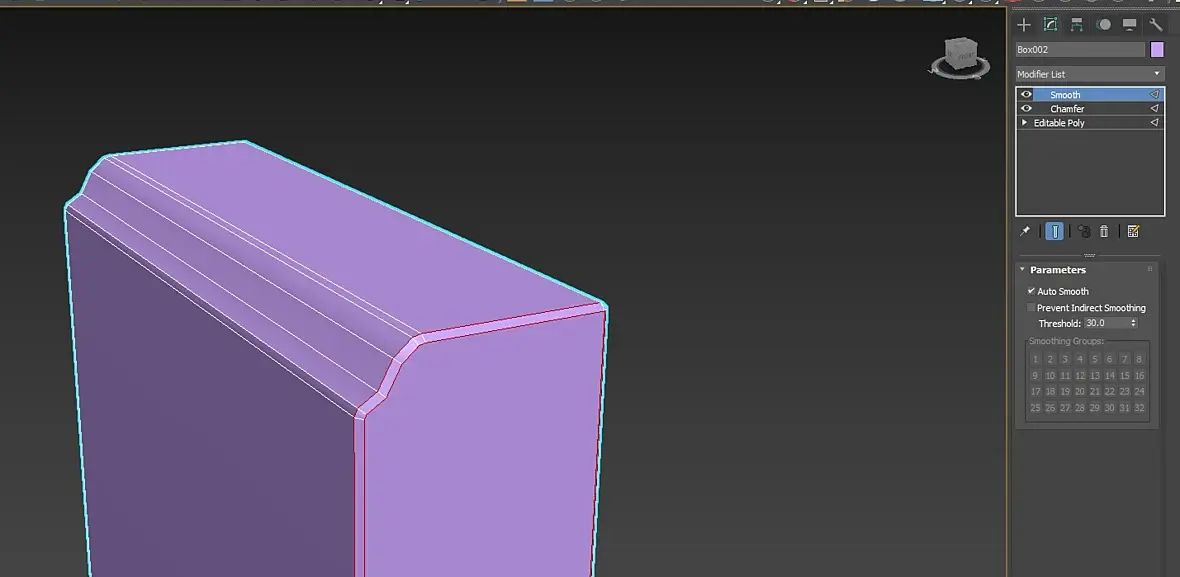Switch to the Modify command panel
Viewport: 1180px width, 577px height.
click(1051, 25)
